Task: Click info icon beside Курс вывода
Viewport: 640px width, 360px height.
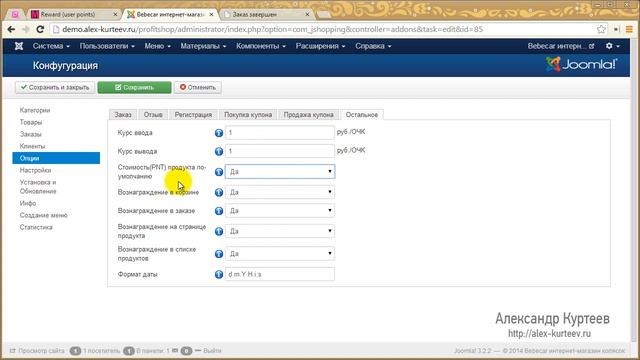Action: (219, 151)
